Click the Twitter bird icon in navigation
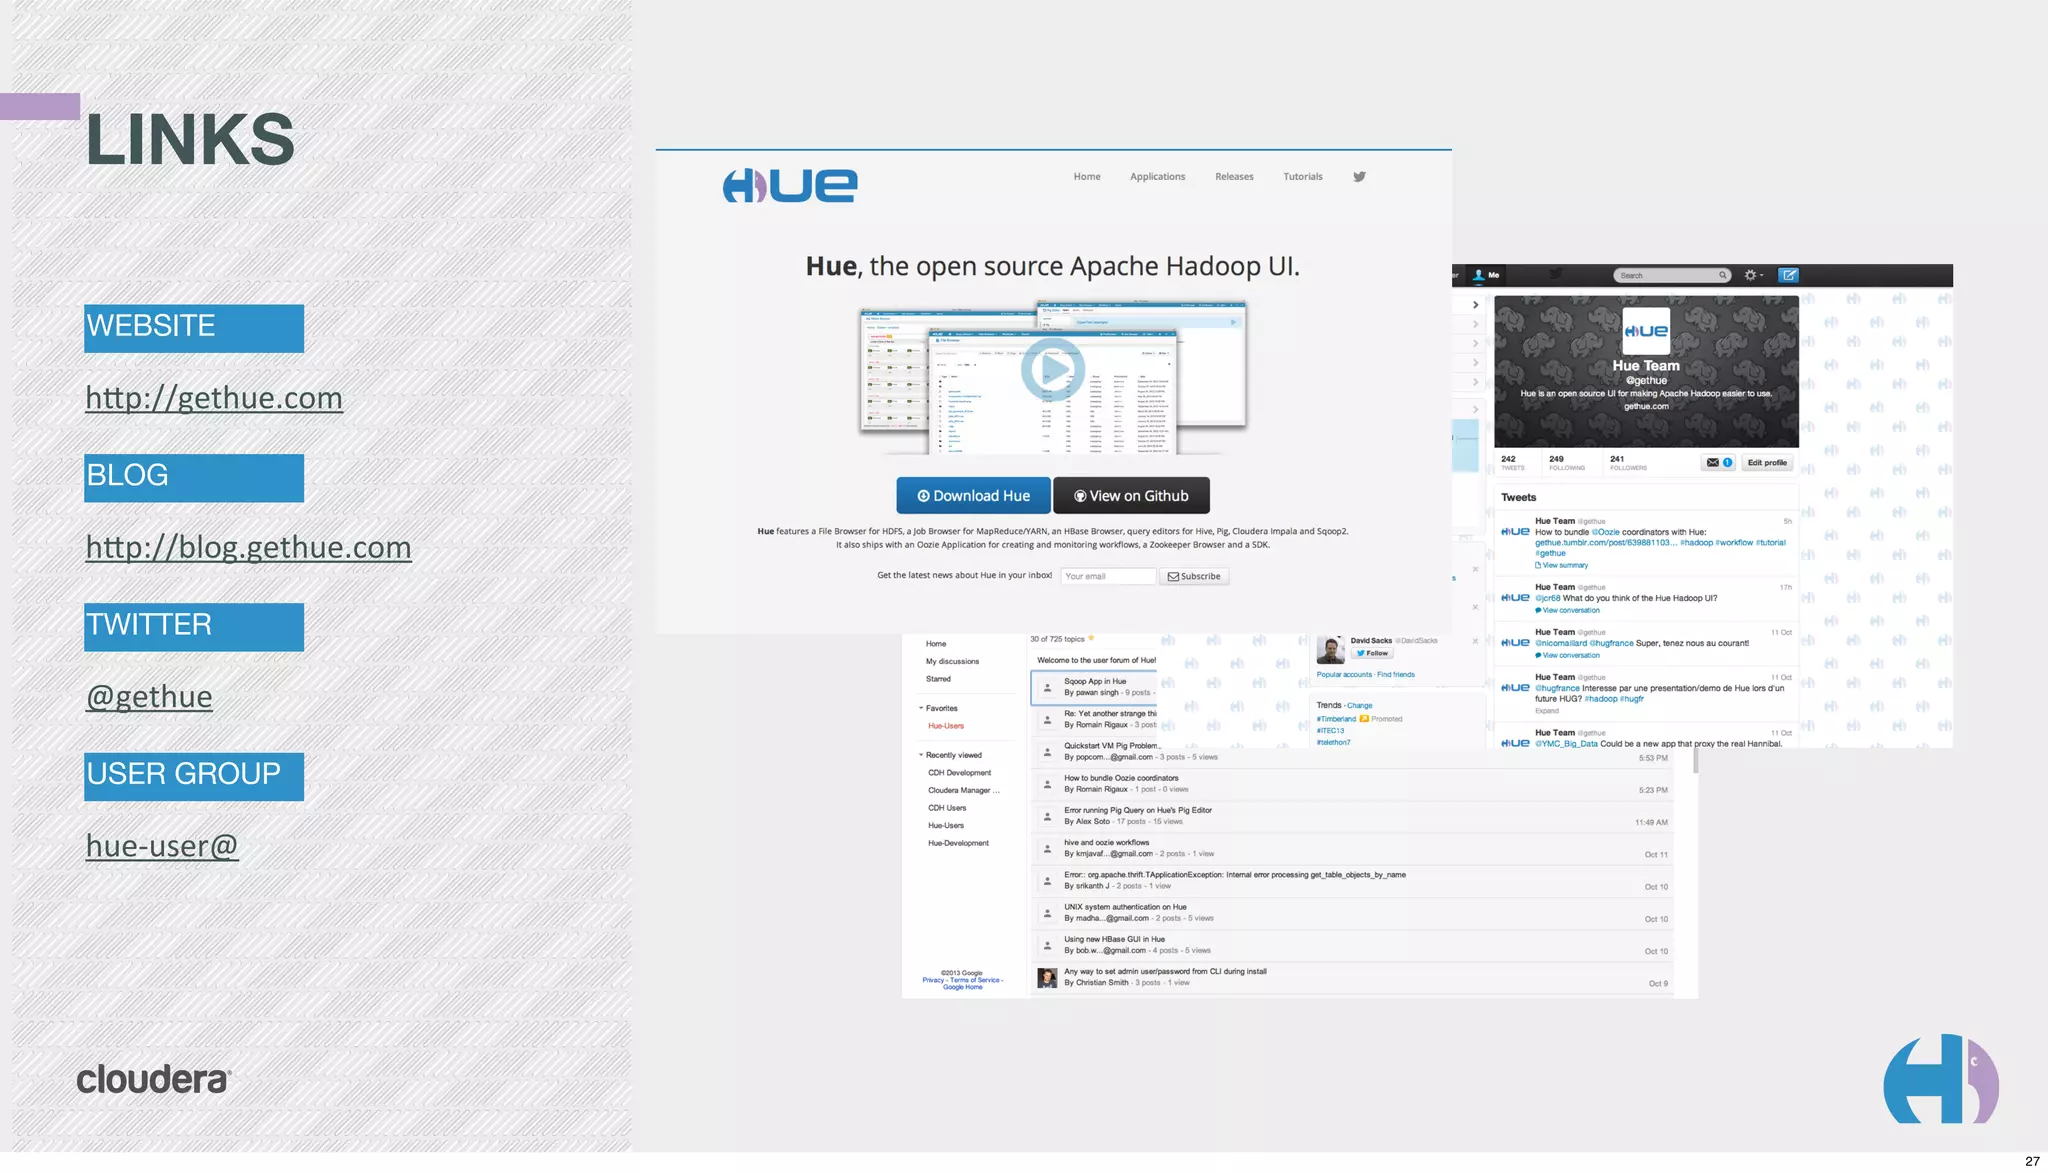The height and width of the screenshot is (1173, 2048). (1359, 177)
